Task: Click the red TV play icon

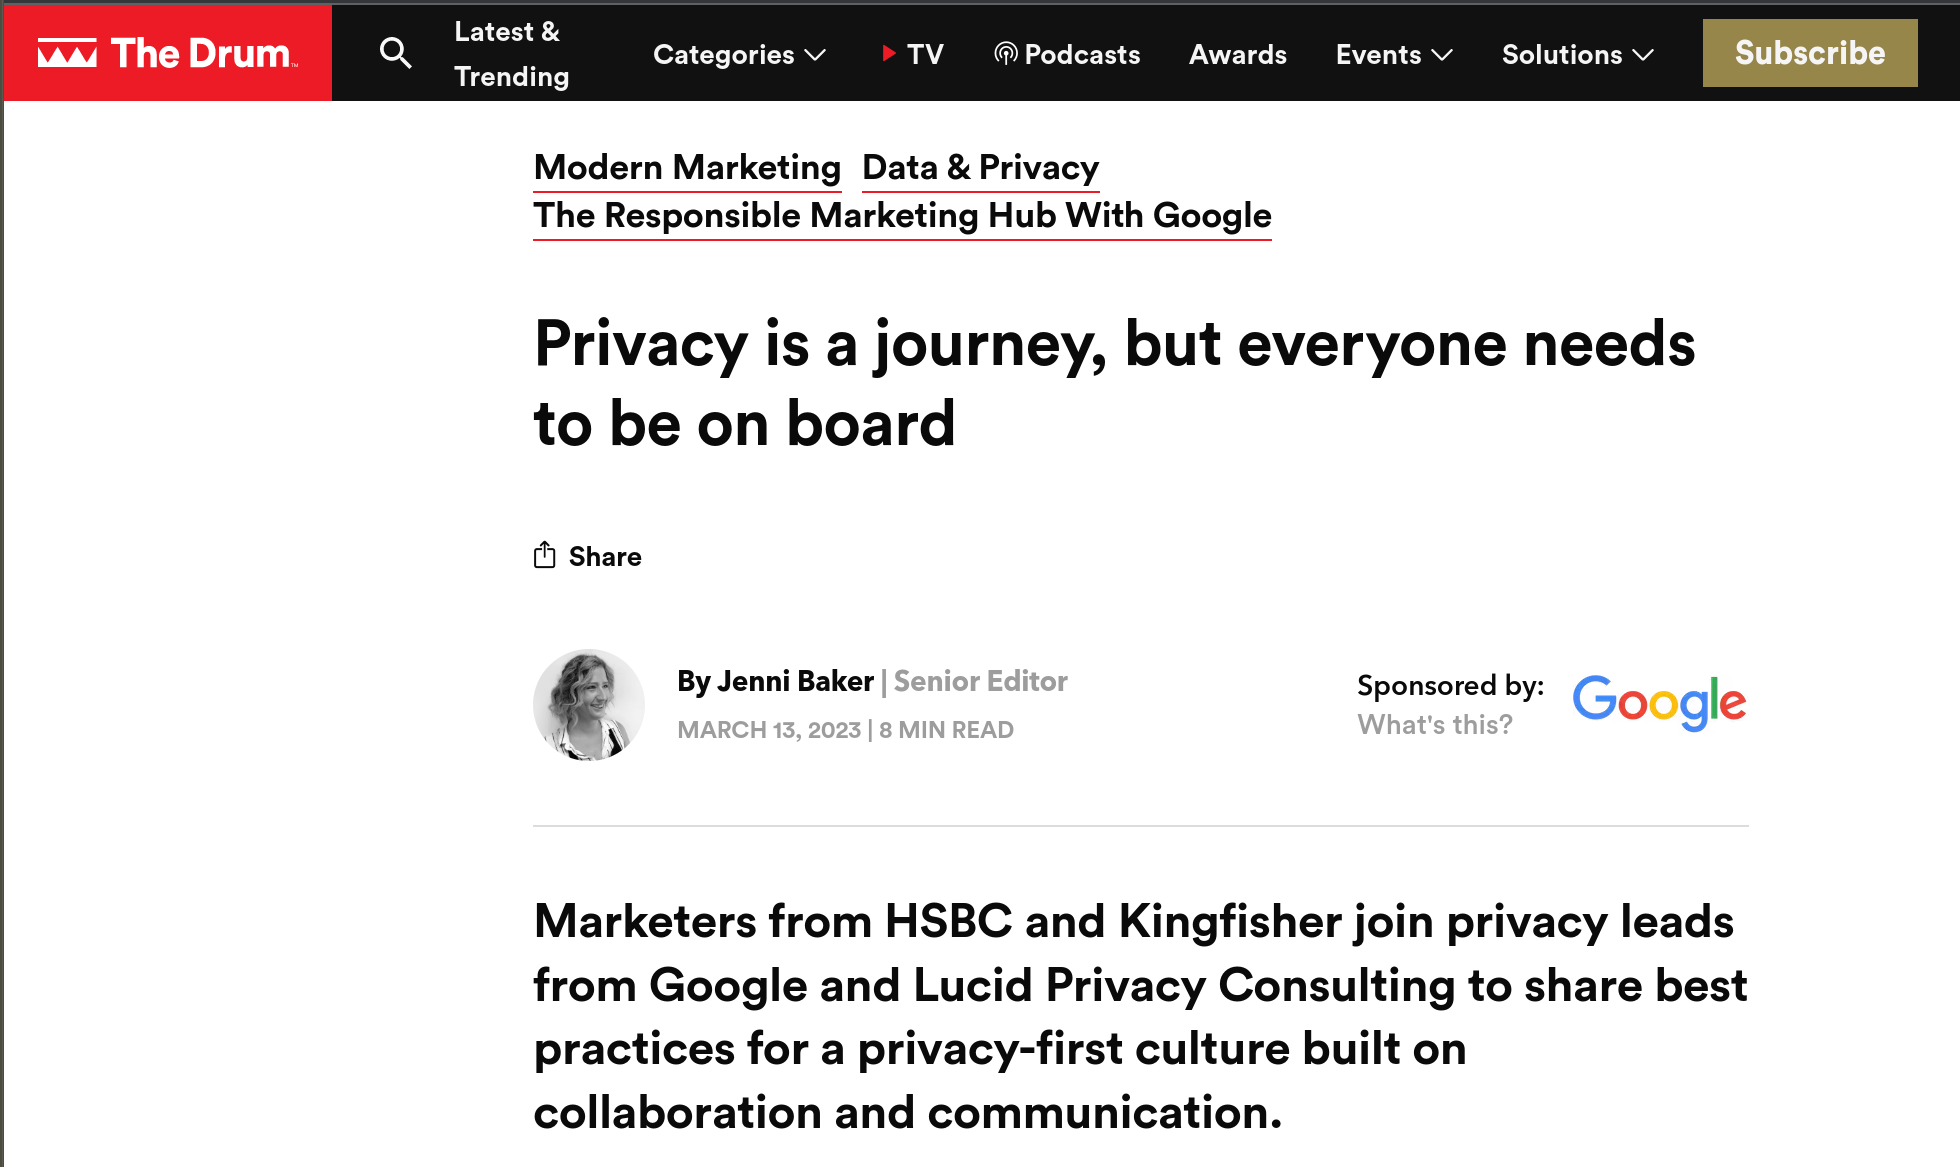Action: click(888, 53)
